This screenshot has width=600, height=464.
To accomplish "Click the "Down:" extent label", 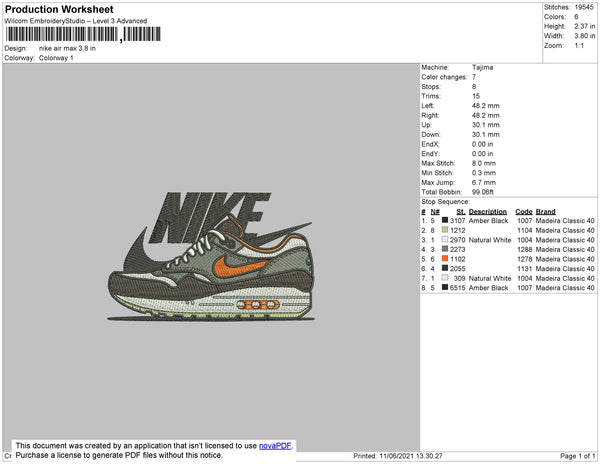I will [431, 135].
